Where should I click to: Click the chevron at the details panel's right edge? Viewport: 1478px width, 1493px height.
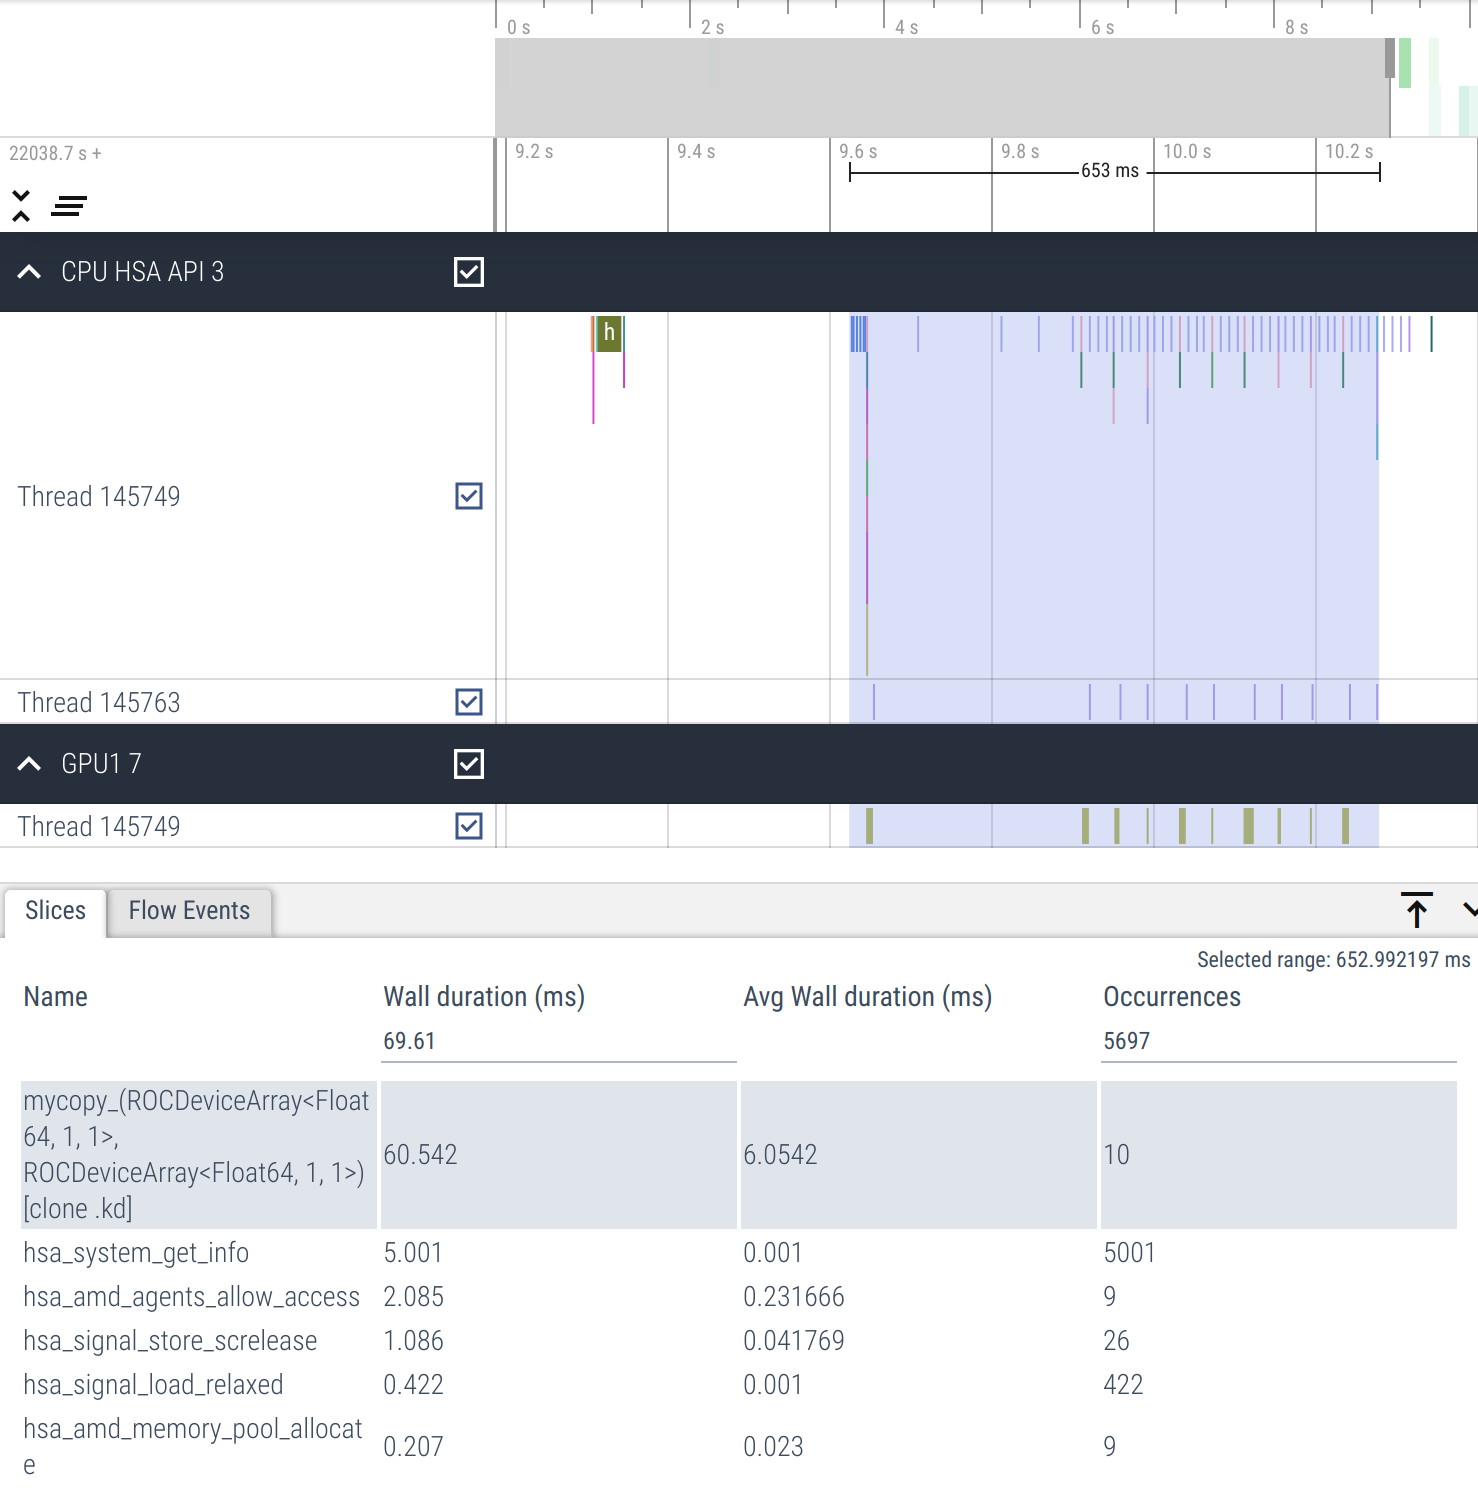point(1469,910)
